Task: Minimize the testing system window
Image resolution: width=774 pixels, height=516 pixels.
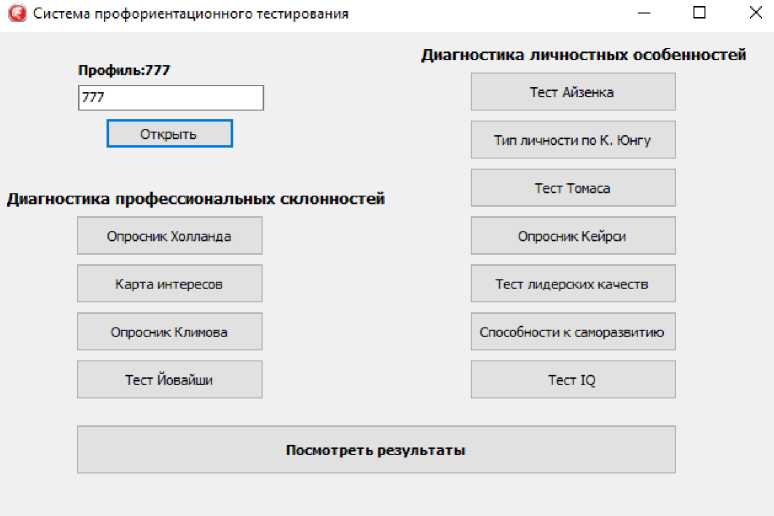Action: click(x=644, y=13)
